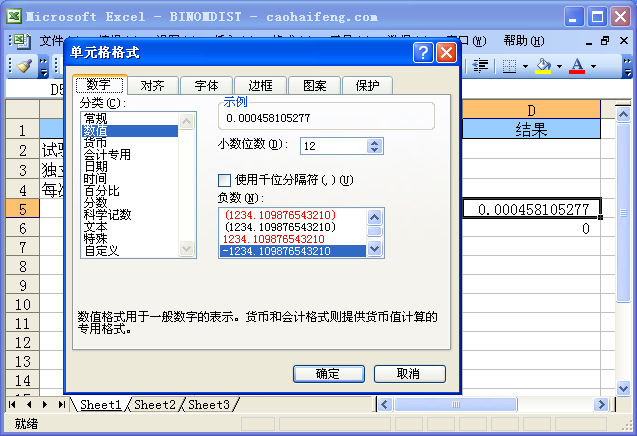Image resolution: width=637 pixels, height=436 pixels.
Task: Switch to the 字体 tab
Action: 206,85
